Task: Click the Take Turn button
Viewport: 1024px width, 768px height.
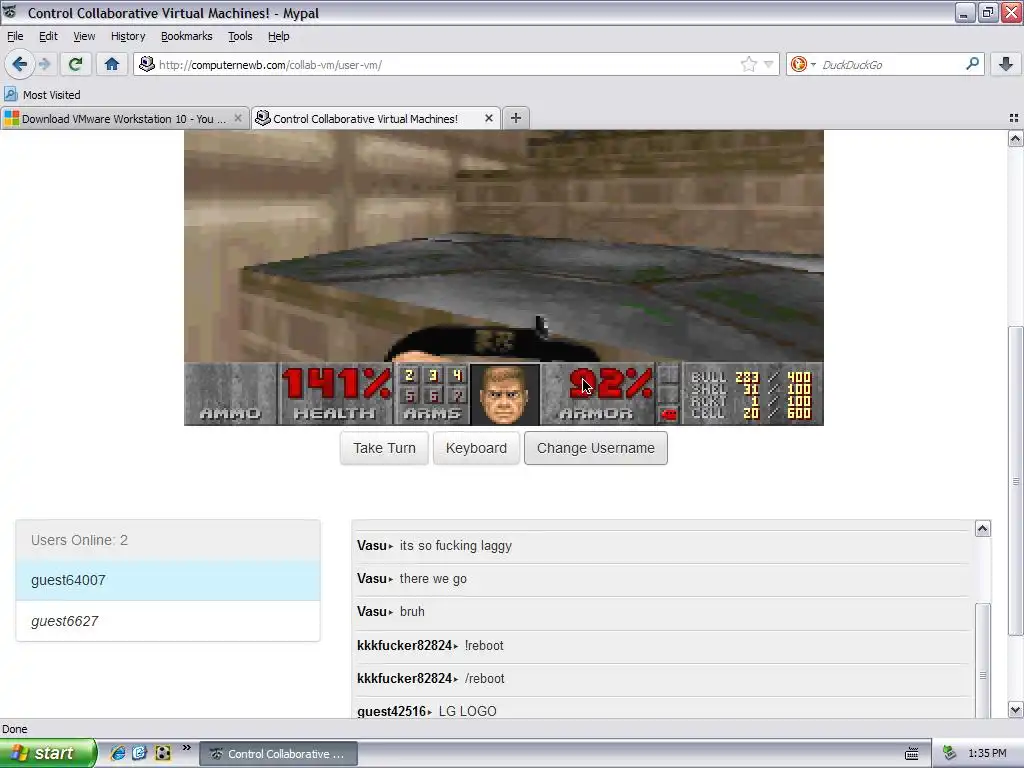Action: (384, 448)
